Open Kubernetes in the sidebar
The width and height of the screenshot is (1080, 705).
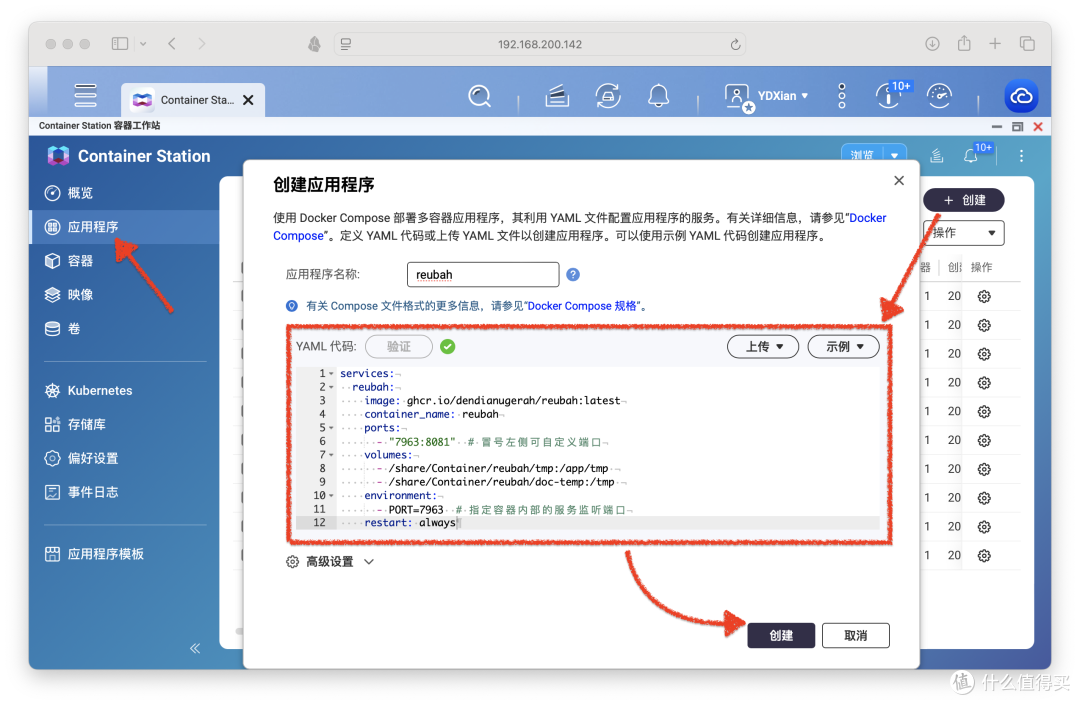tap(124, 390)
